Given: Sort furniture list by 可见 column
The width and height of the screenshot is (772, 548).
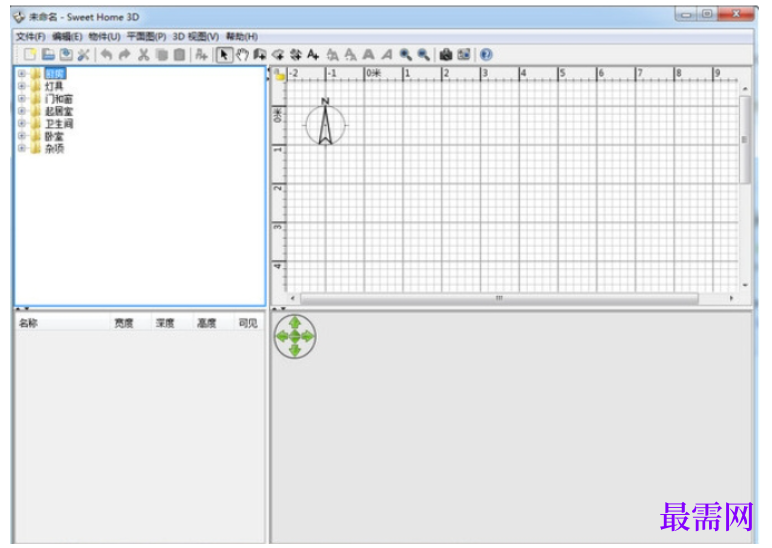Looking at the screenshot, I should [248, 323].
